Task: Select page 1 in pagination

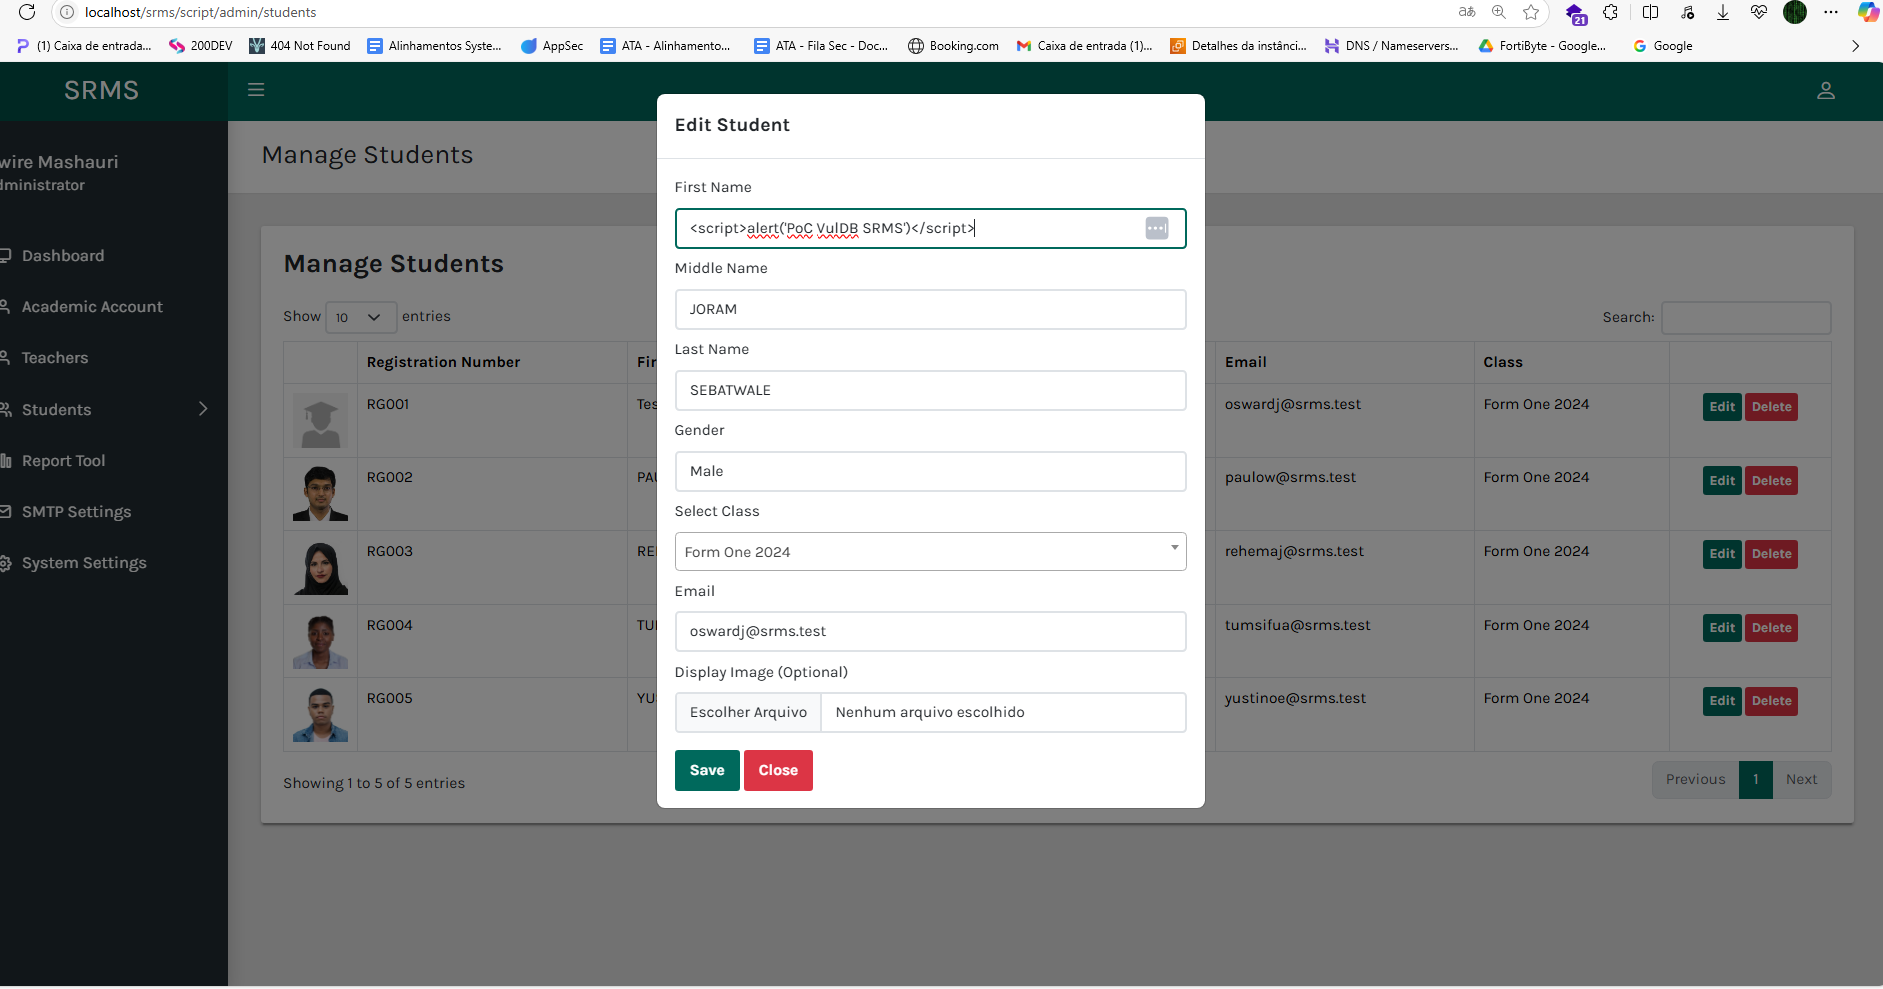Action: pos(1755,780)
